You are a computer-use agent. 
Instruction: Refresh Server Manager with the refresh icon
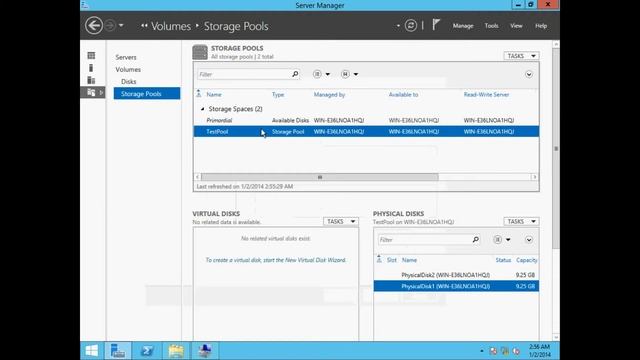411,26
